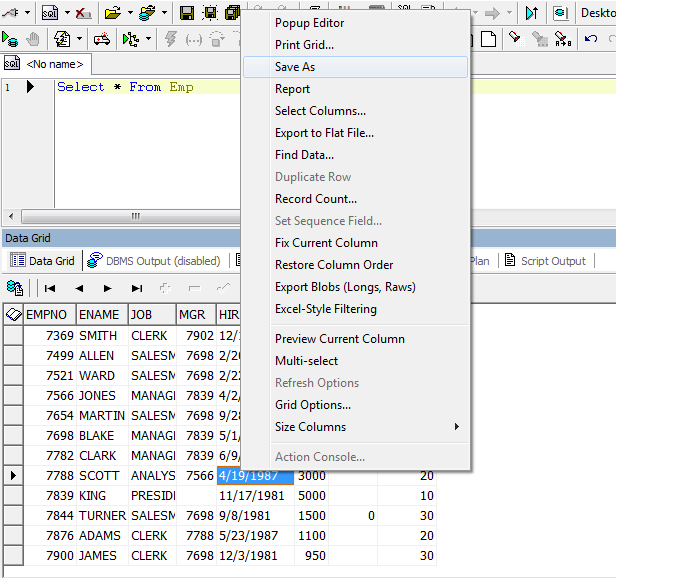679x578 pixels.
Task: Click the blue Undo arrow icon
Action: click(x=591, y=39)
